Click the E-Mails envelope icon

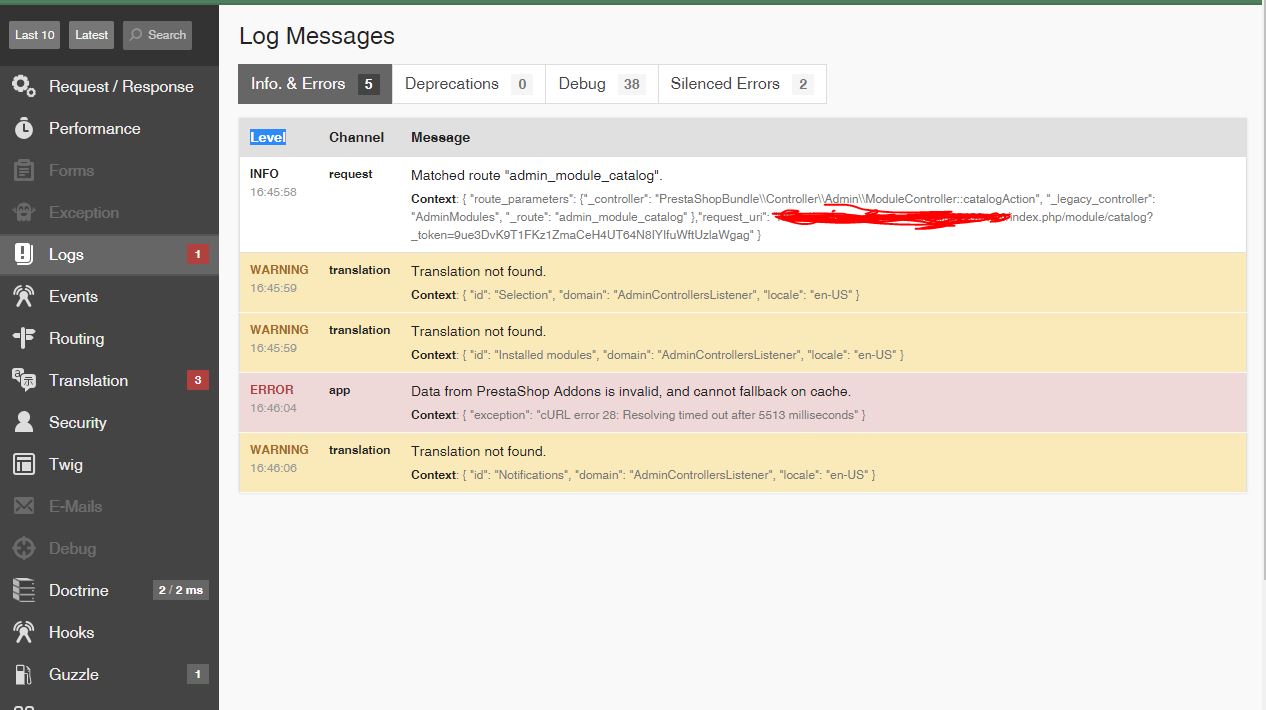click(24, 506)
